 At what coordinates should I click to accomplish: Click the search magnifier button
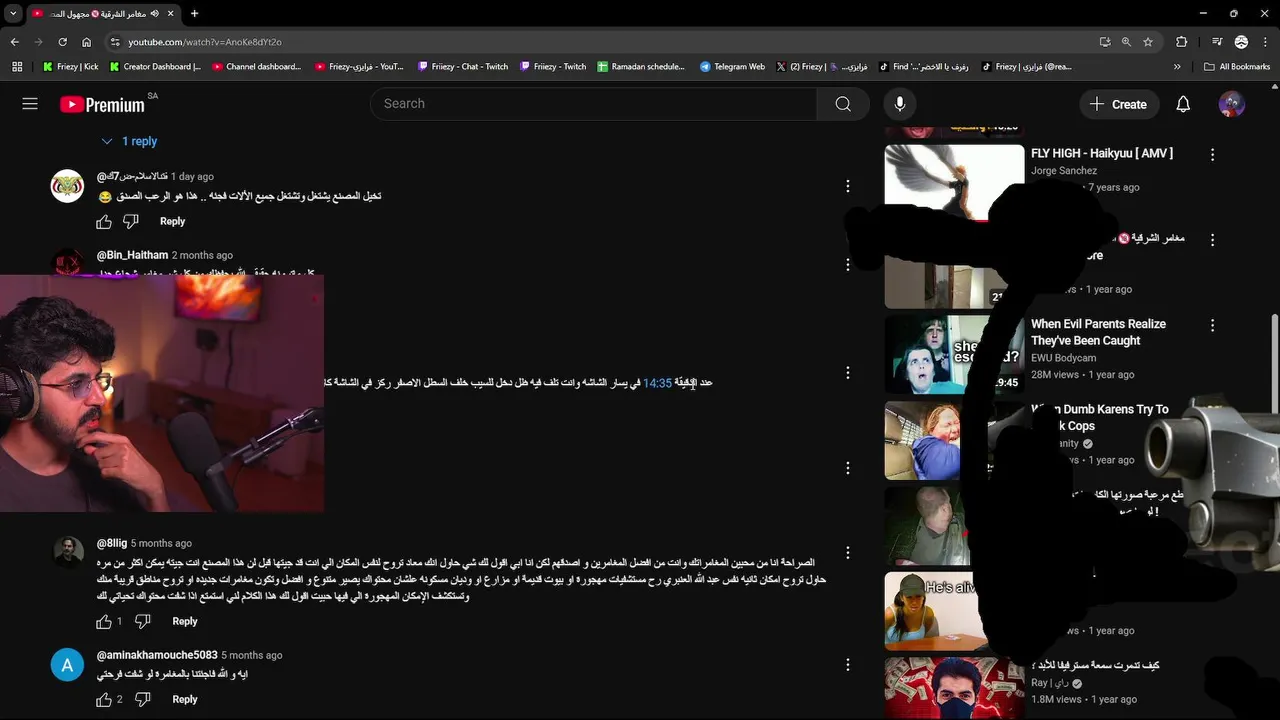(843, 104)
